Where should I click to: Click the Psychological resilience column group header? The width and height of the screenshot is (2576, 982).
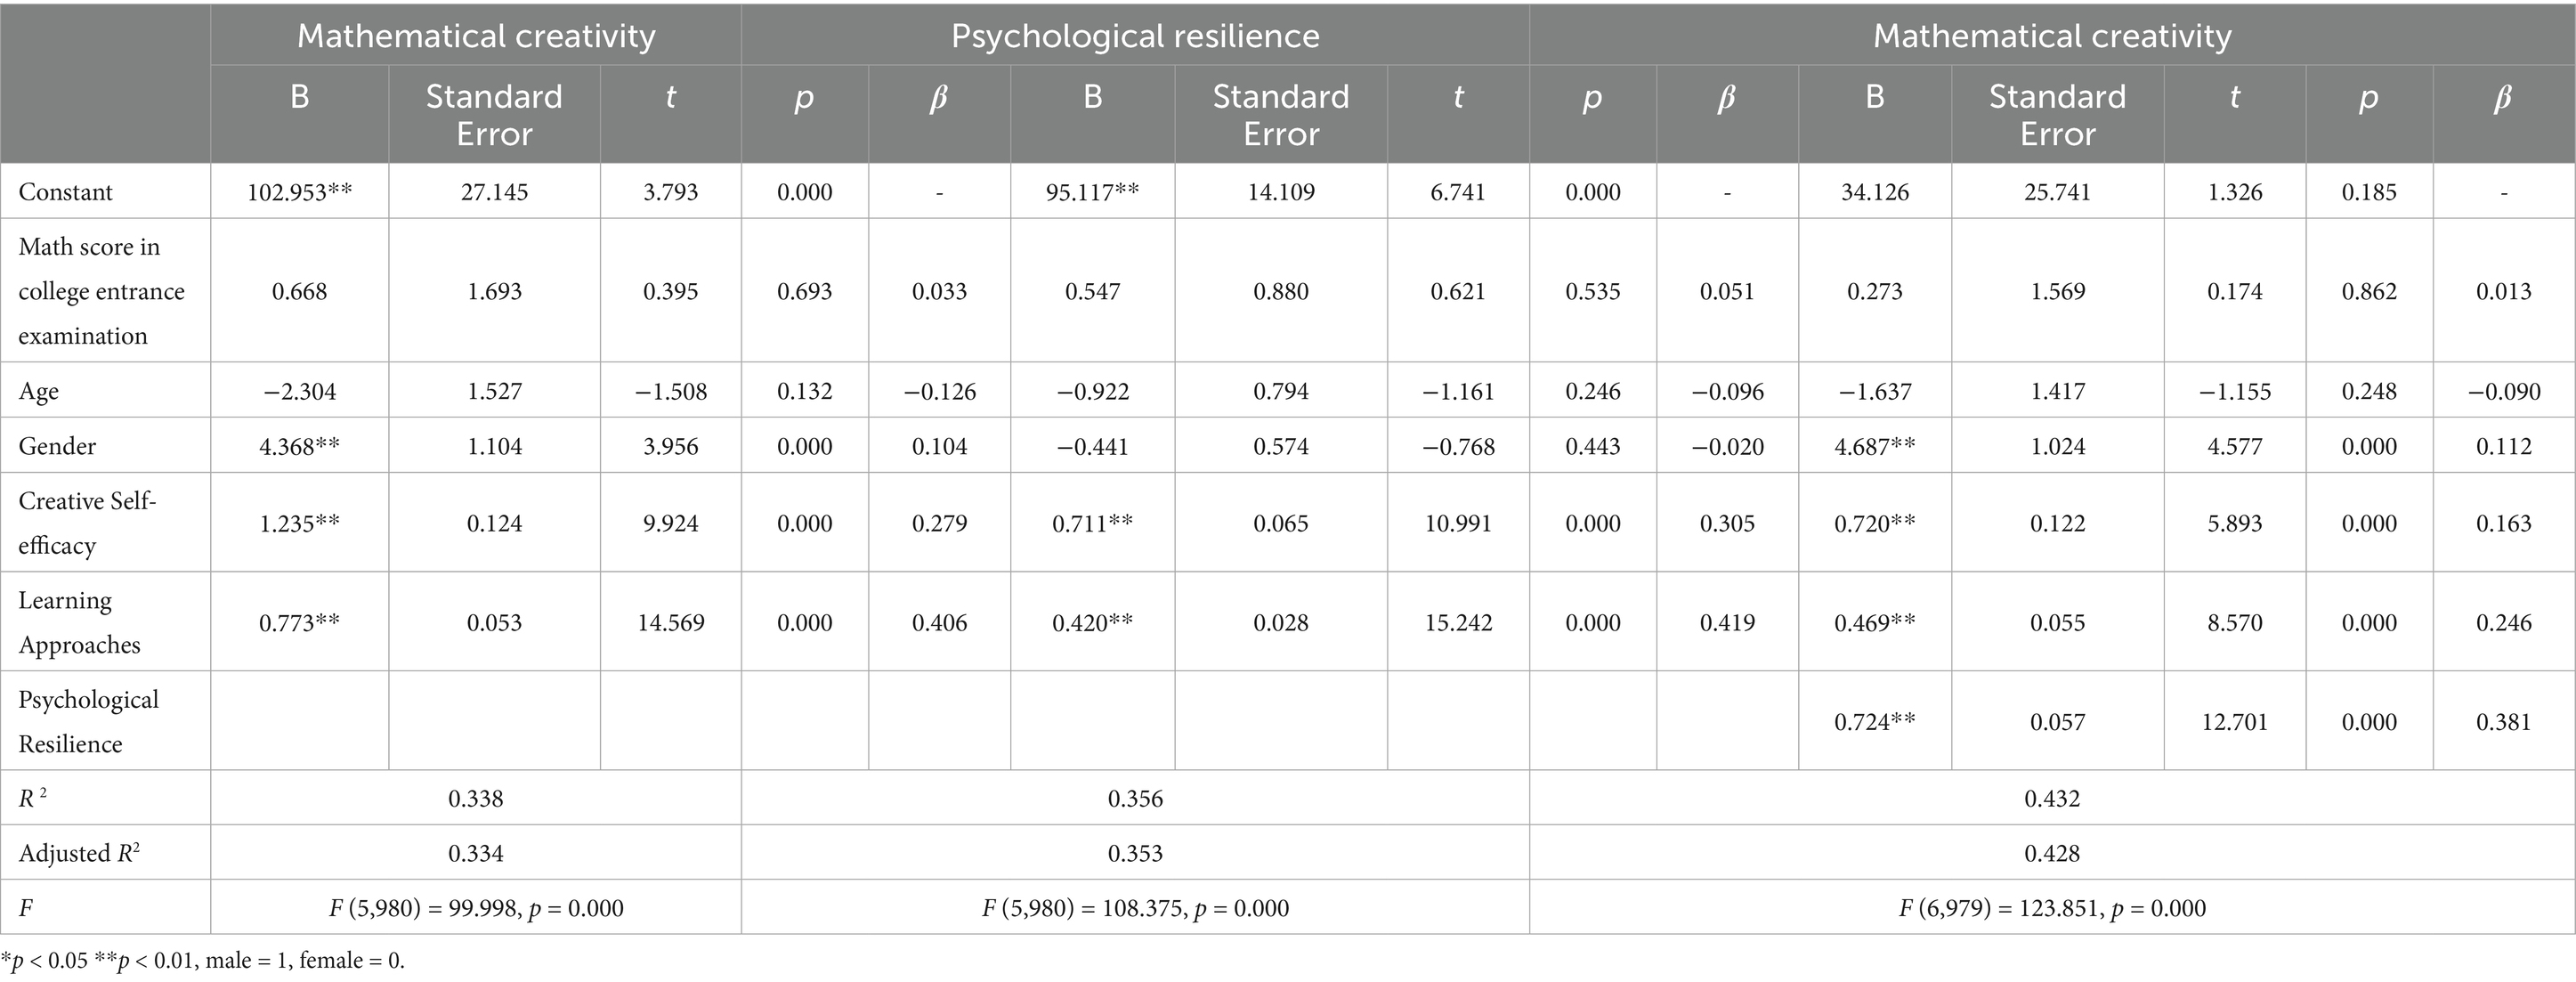point(1134,36)
